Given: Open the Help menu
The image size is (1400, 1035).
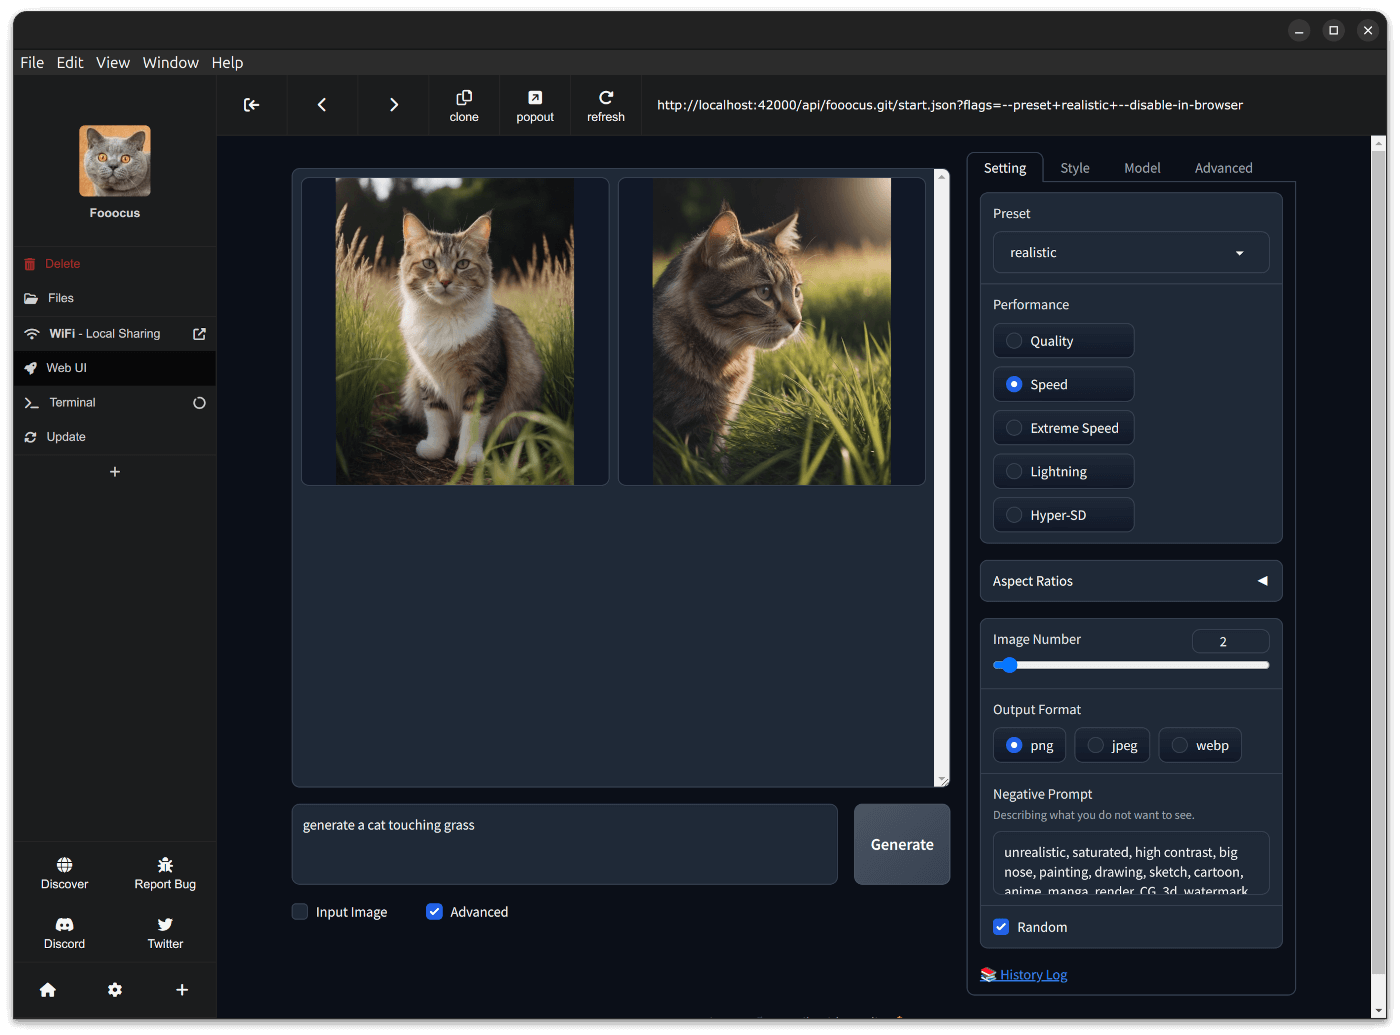Looking at the screenshot, I should click(x=227, y=62).
